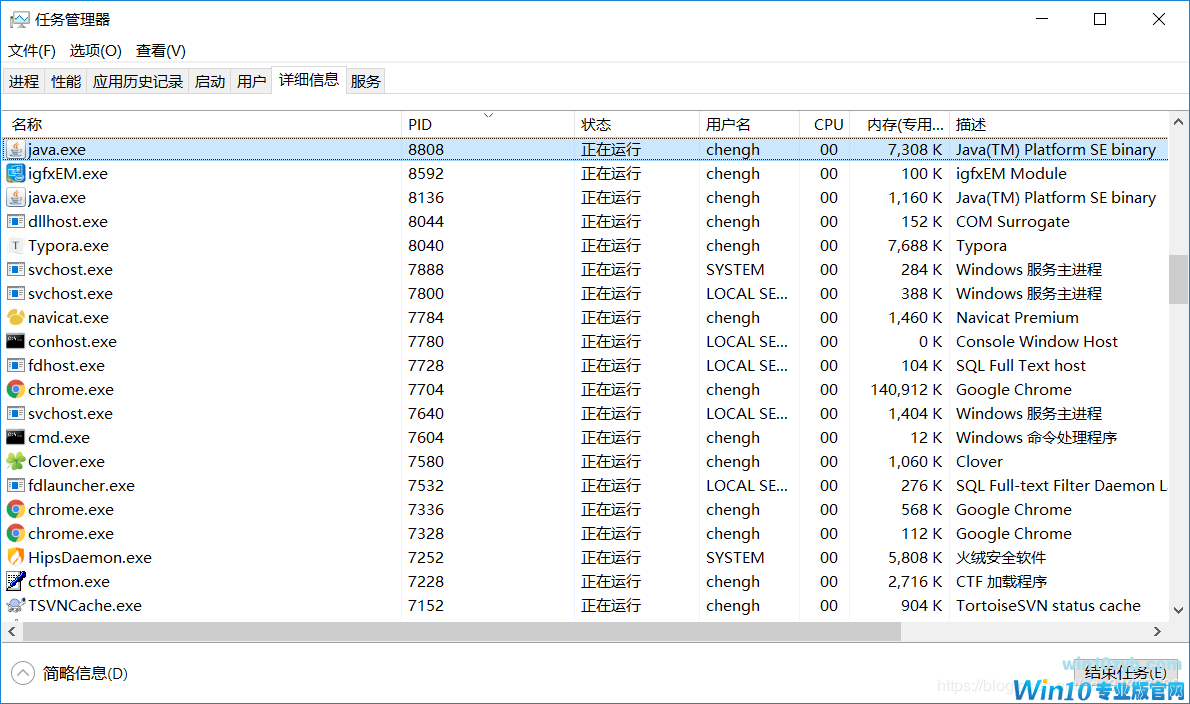Click the Typora.exe process icon
This screenshot has height=704, width=1190.
pyautogui.click(x=16, y=246)
